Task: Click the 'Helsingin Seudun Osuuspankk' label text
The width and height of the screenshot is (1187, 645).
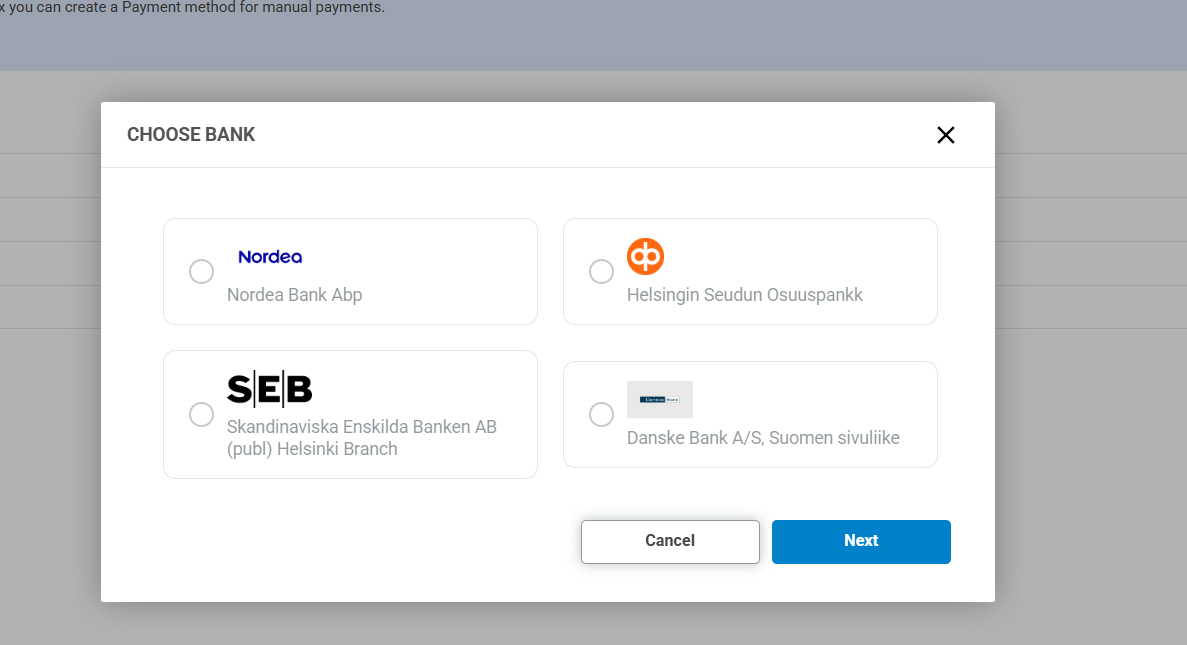Action: 744,295
